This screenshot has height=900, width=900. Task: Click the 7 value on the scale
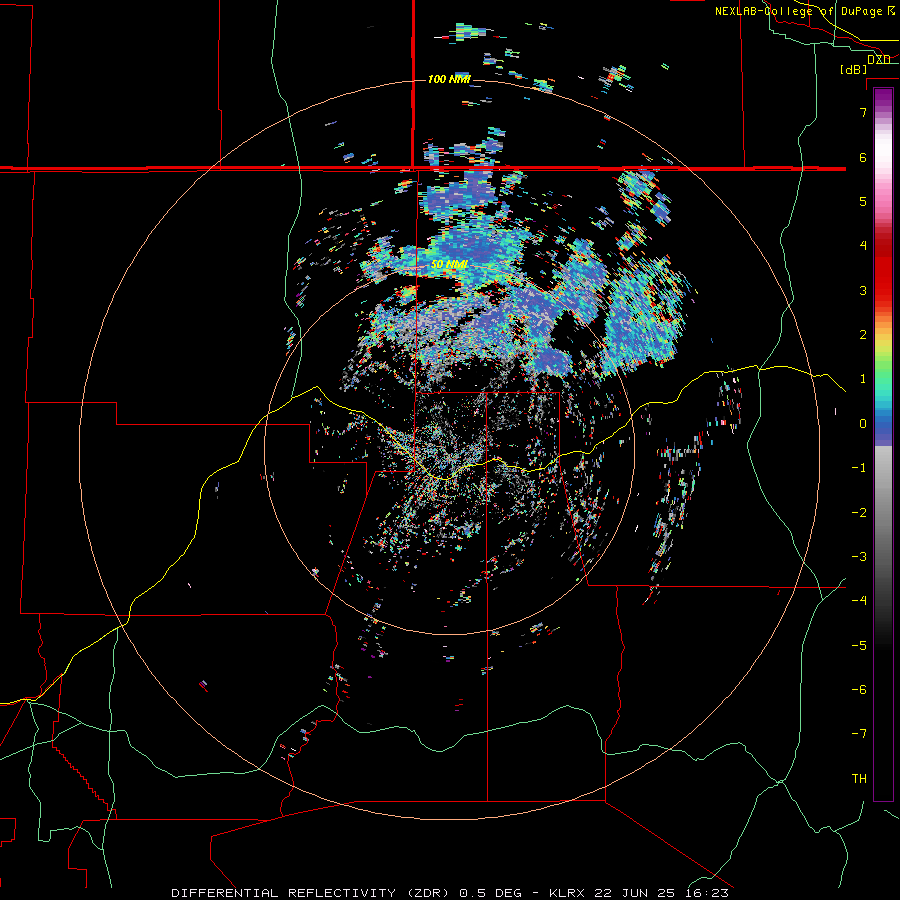point(863,112)
